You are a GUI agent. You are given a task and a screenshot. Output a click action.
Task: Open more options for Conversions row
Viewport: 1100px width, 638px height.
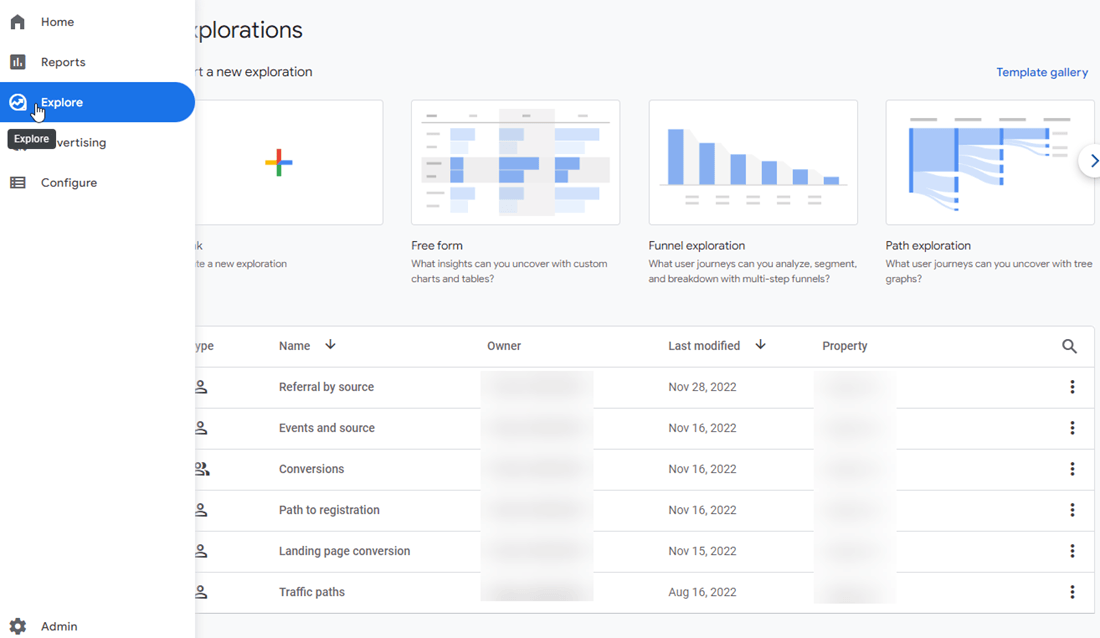[x=1072, y=469]
